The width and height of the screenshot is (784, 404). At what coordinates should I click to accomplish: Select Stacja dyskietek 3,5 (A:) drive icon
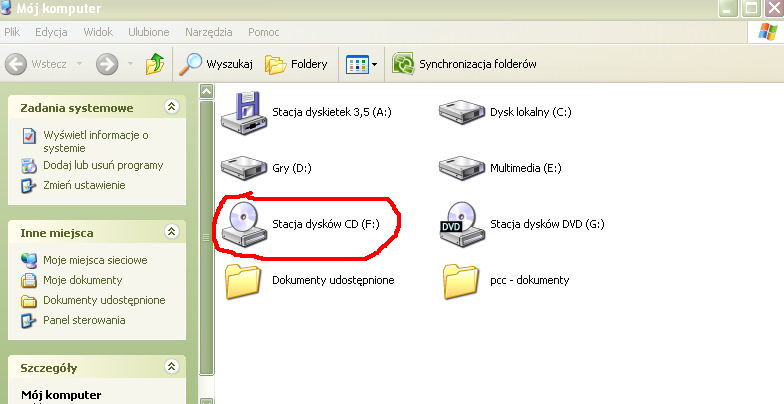point(244,113)
